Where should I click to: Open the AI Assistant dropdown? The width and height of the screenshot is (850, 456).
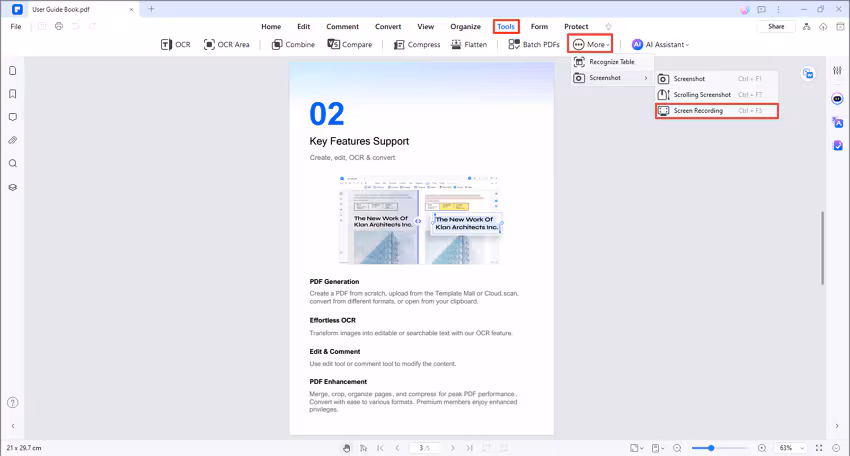660,45
